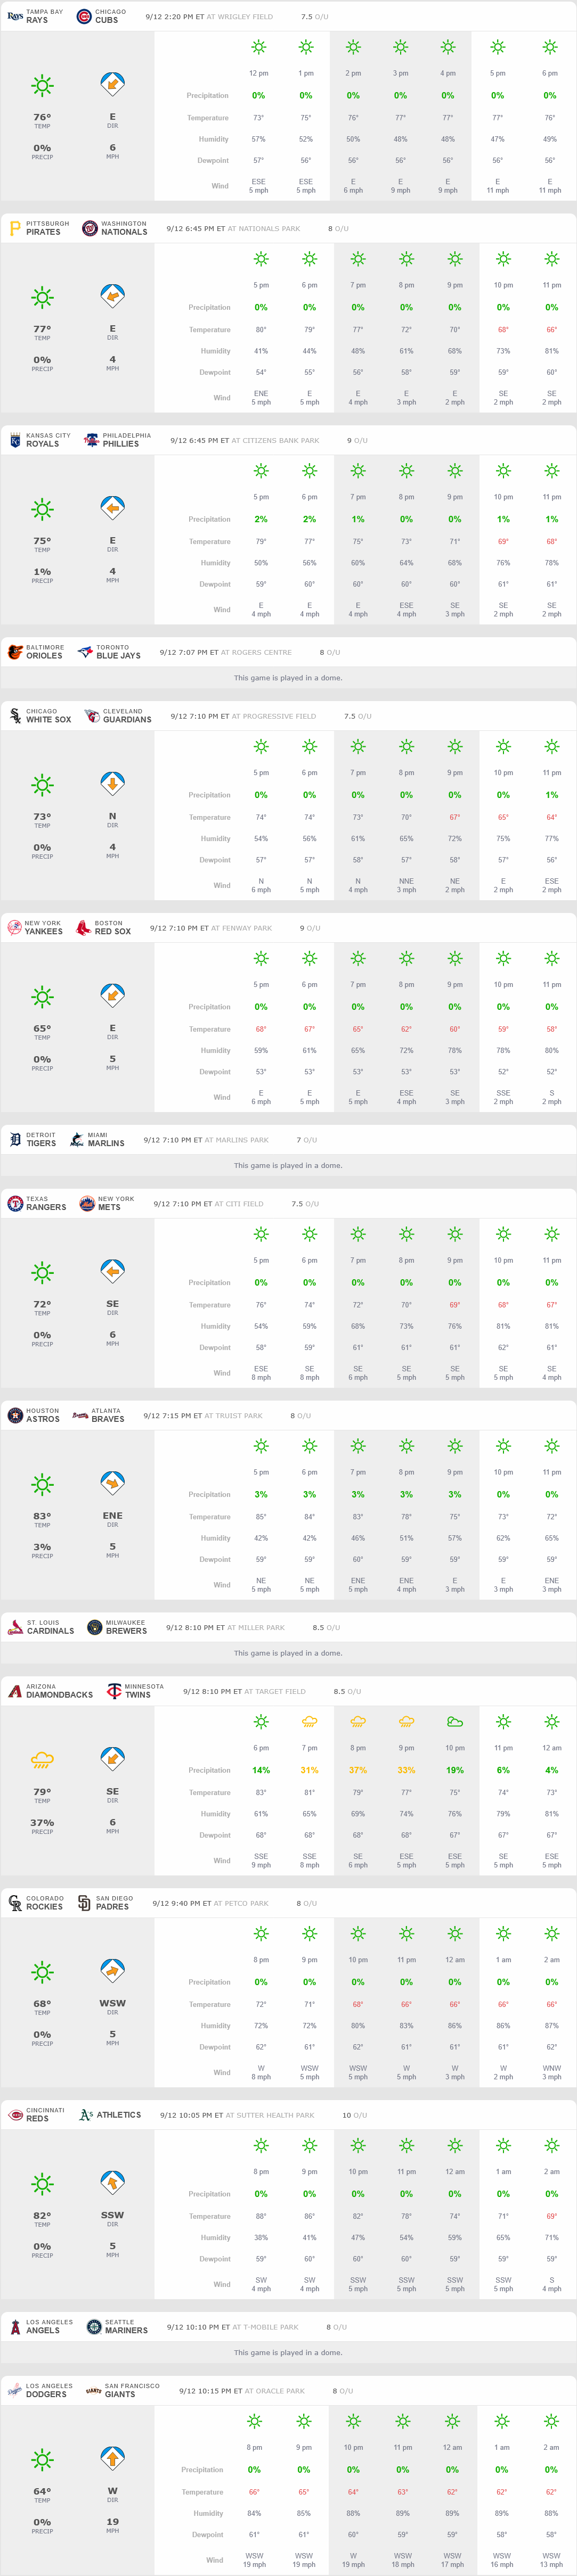Click the 37% precipitation at 8 pm for Twins
Screen dimensions: 577x2576
(358, 1771)
